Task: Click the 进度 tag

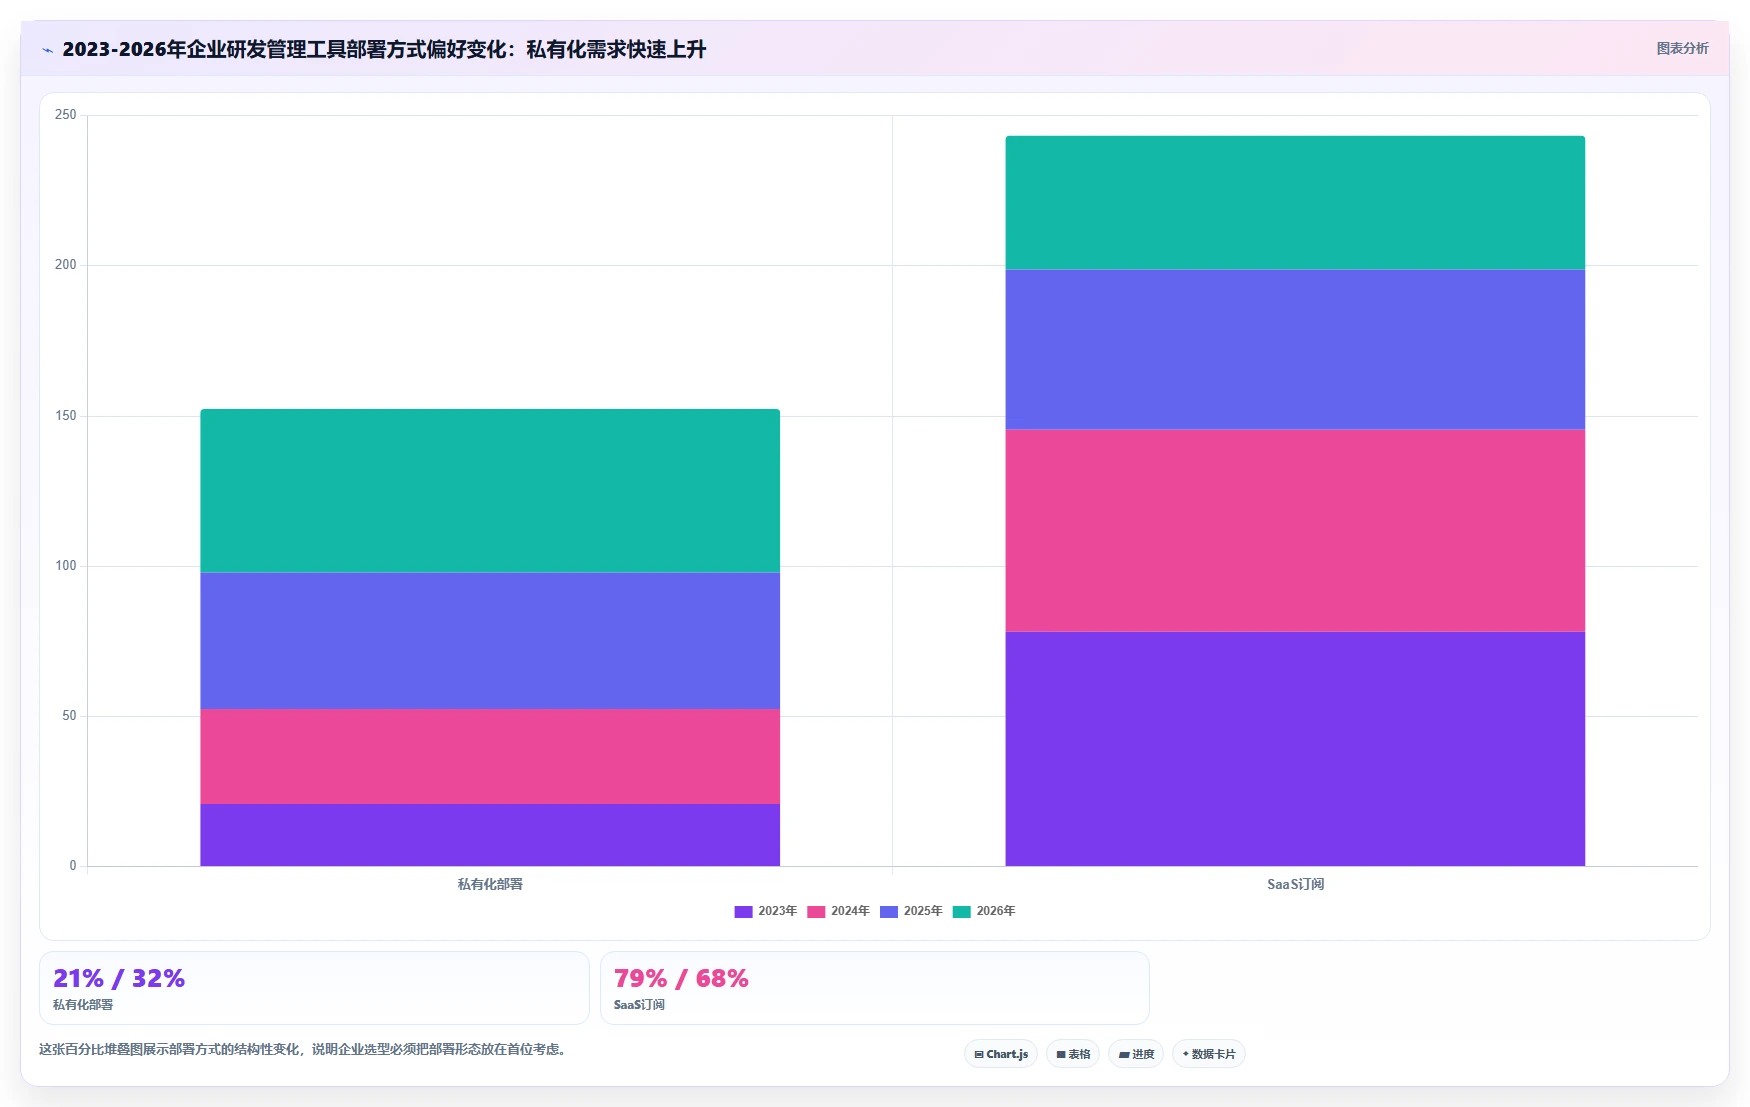Action: click(x=1136, y=1054)
